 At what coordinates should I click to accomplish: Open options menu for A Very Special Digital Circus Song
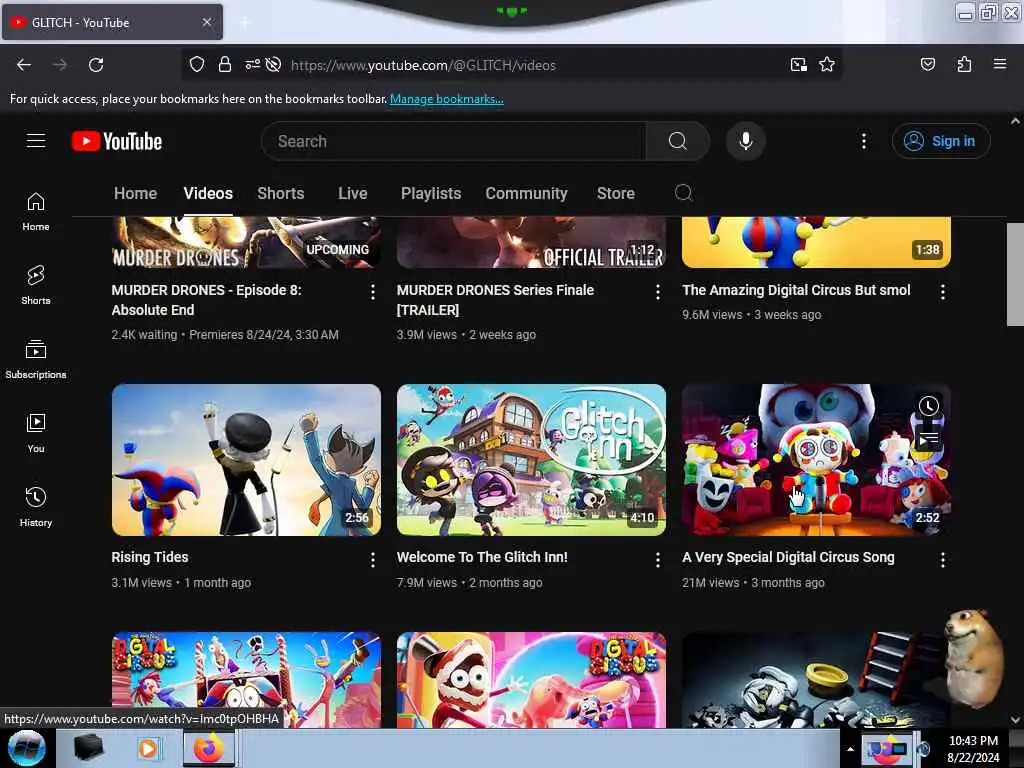pos(942,560)
